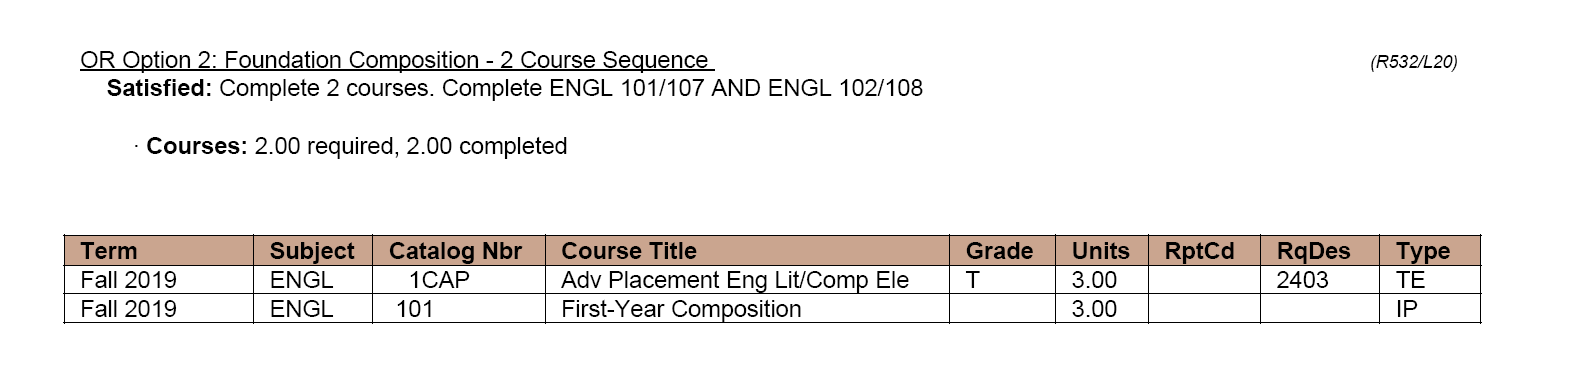Image resolution: width=1584 pixels, height=384 pixels.
Task: Click the Units column header
Action: pyautogui.click(x=1101, y=250)
